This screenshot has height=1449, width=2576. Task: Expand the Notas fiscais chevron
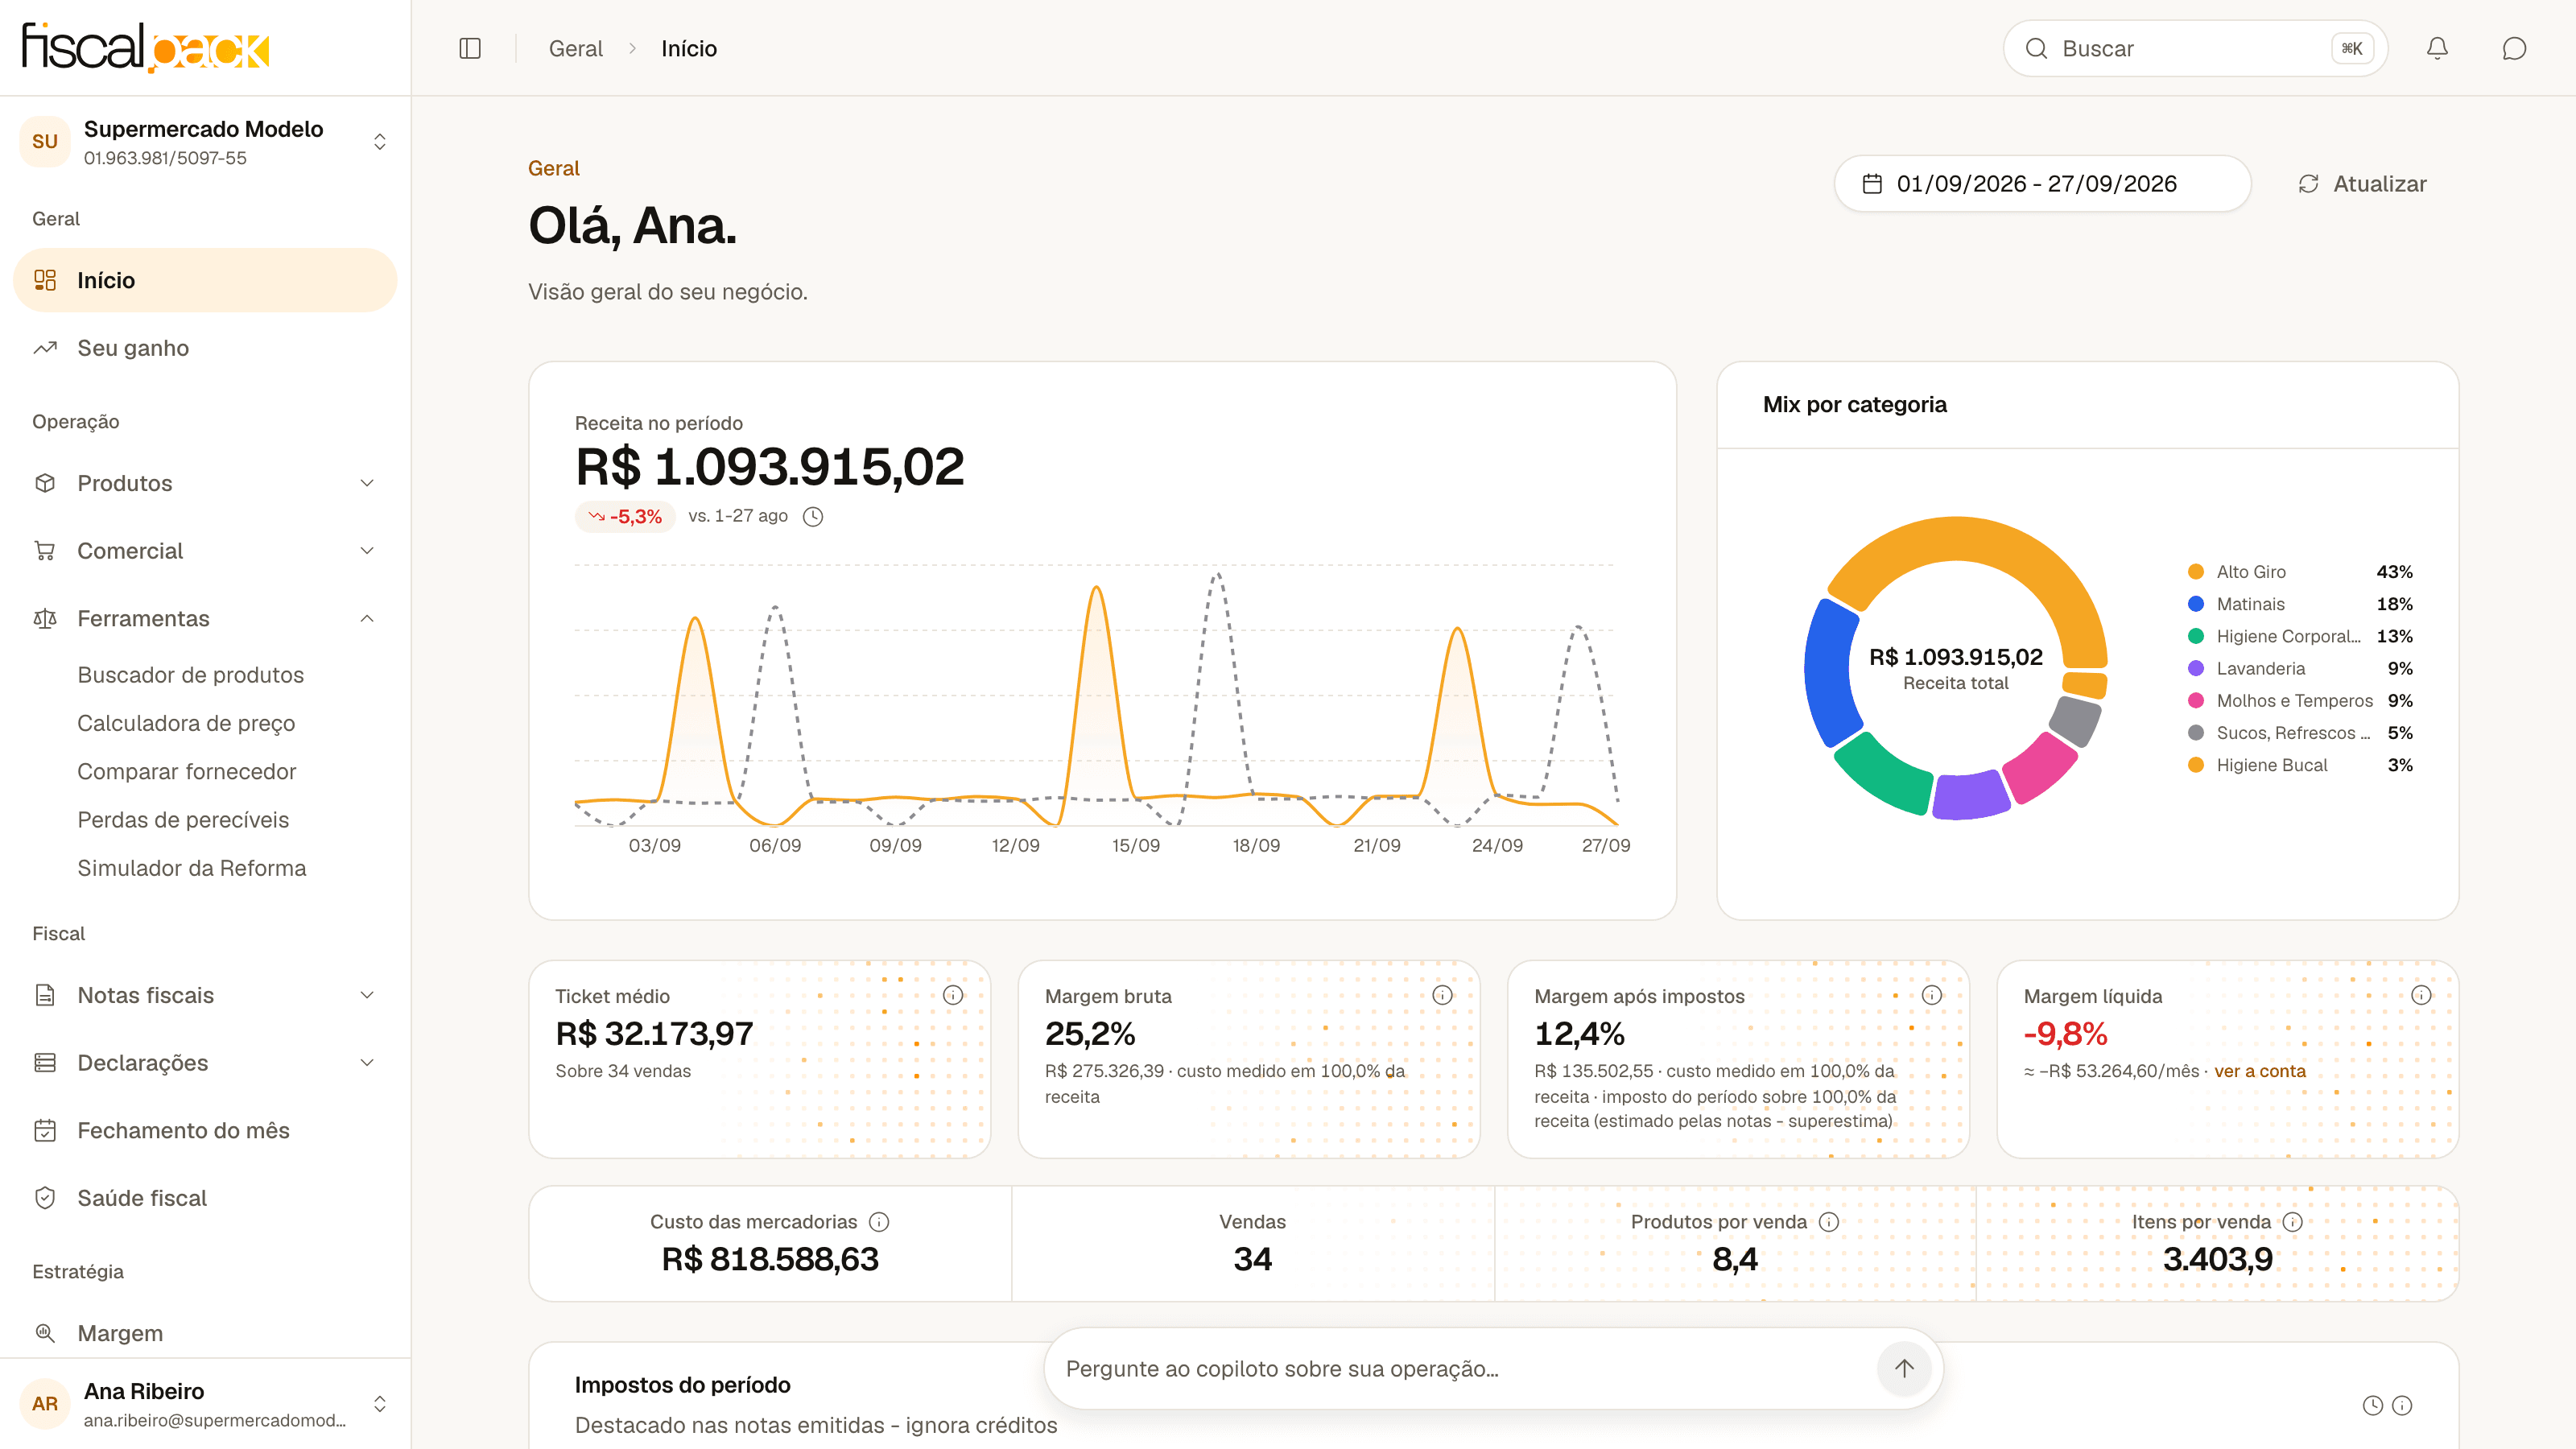367,995
